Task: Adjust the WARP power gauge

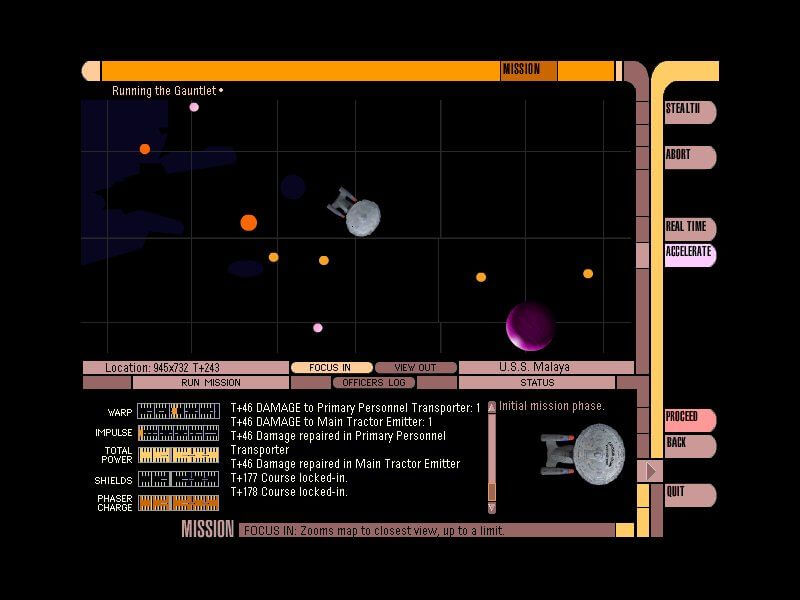Action: point(179,411)
